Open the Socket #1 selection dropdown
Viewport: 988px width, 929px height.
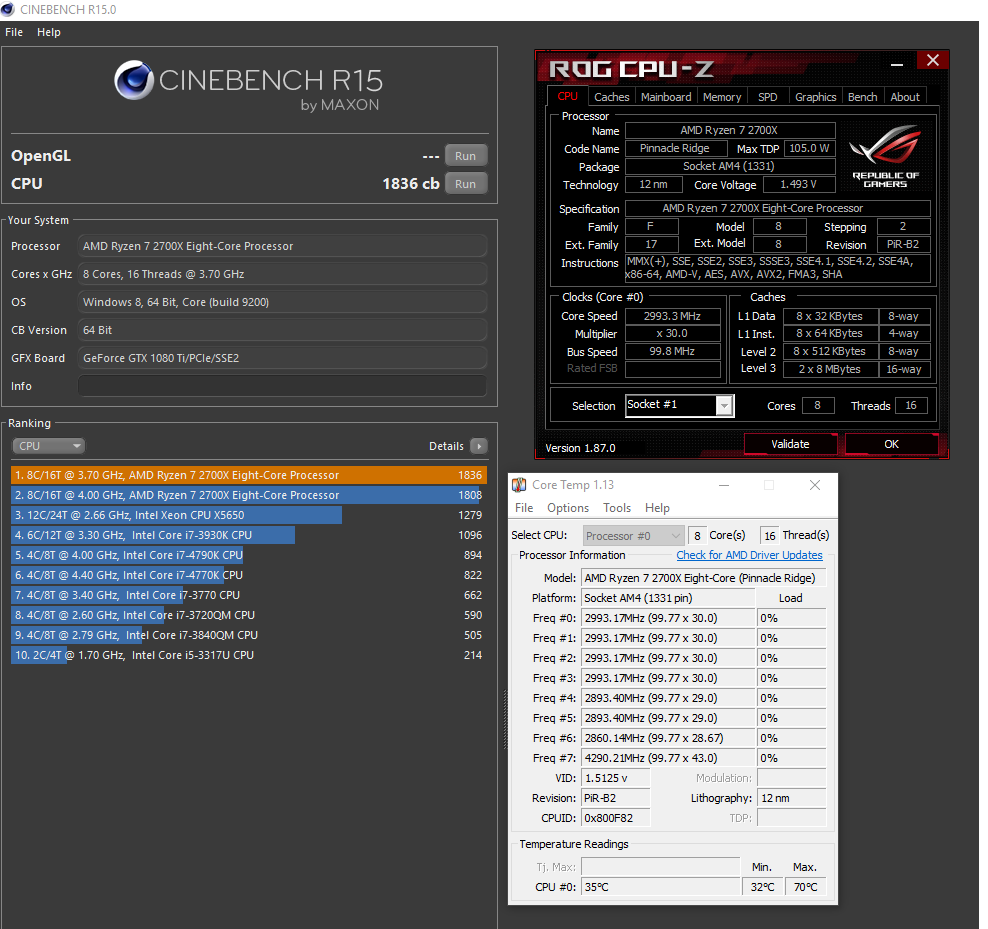click(x=679, y=405)
